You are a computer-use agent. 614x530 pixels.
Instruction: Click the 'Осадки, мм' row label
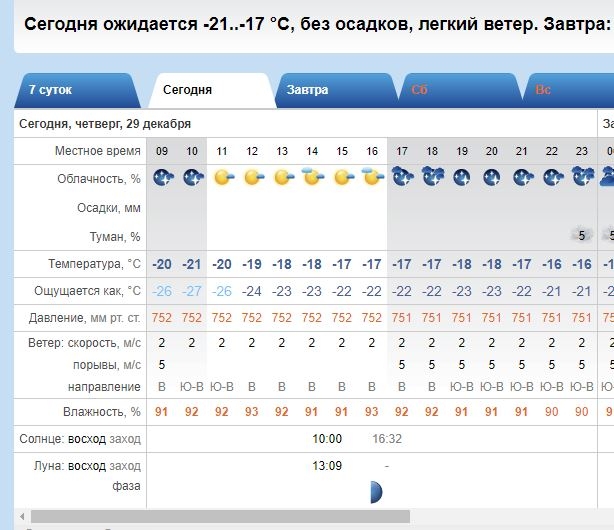click(x=109, y=208)
